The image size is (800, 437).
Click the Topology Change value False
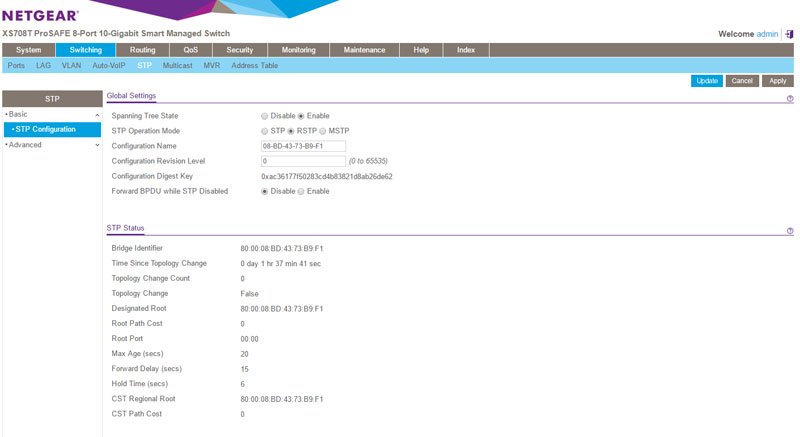coord(249,294)
